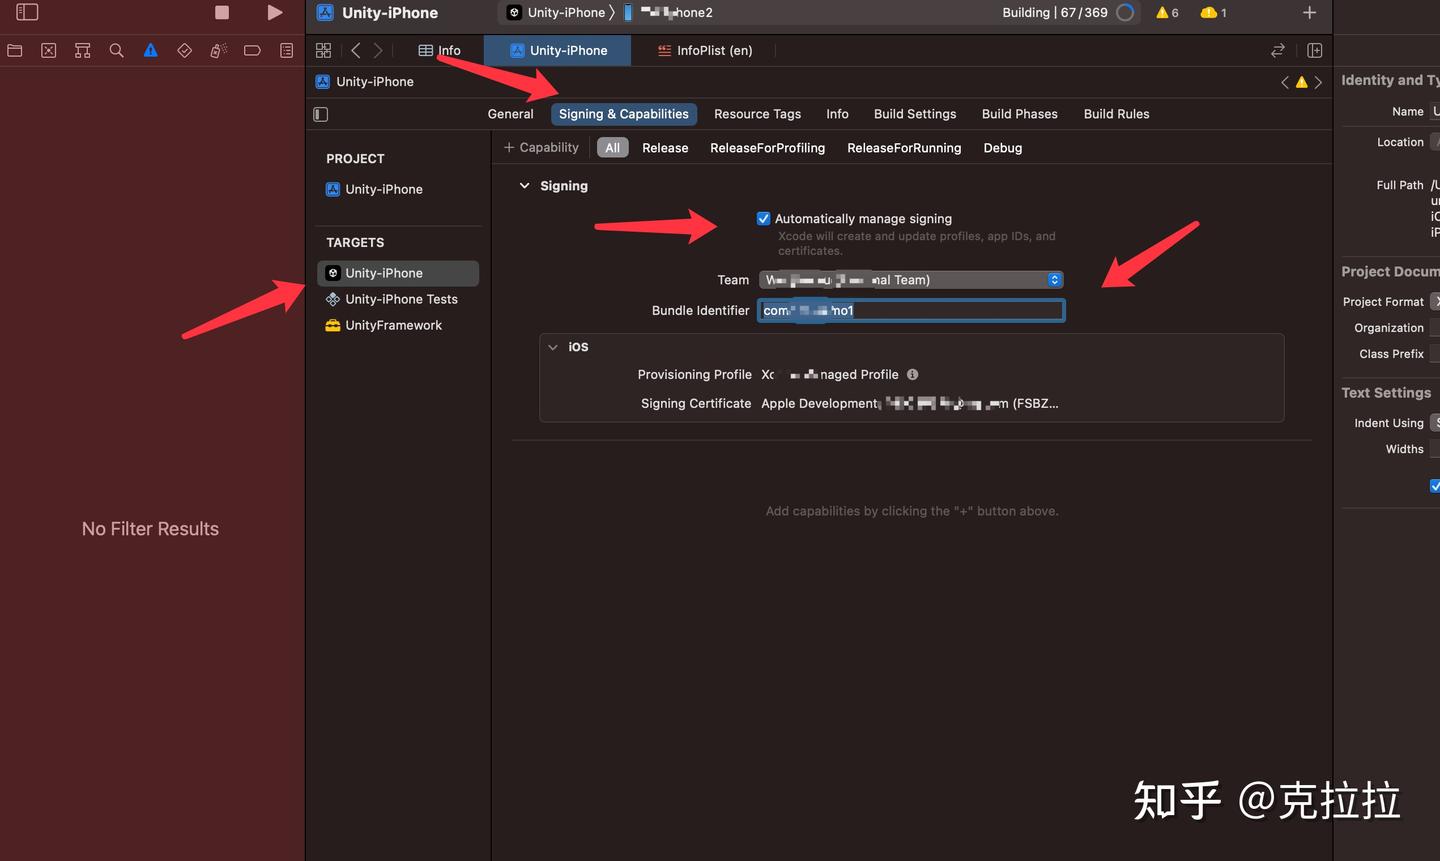
Task: Open the Issue navigator warning icon
Action: 150,50
